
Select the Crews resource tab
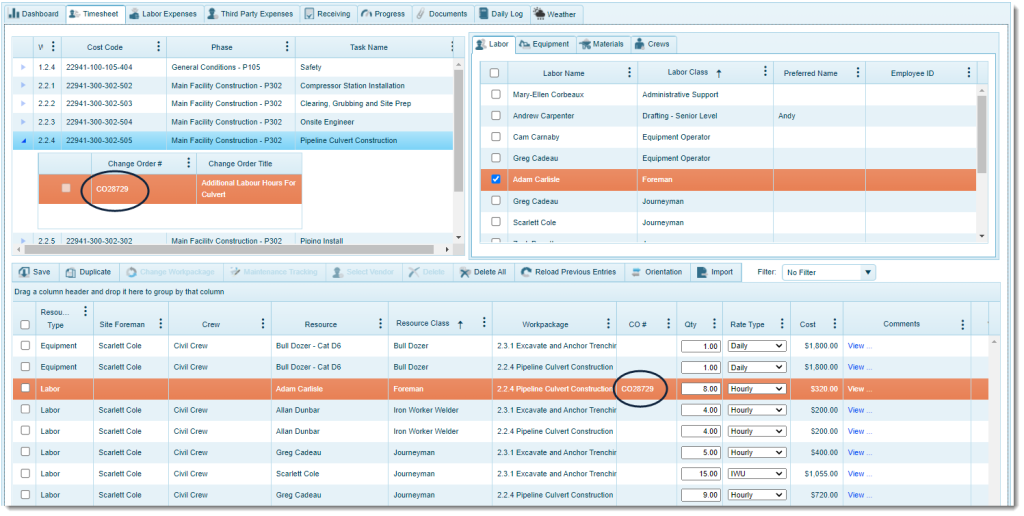(x=652, y=44)
